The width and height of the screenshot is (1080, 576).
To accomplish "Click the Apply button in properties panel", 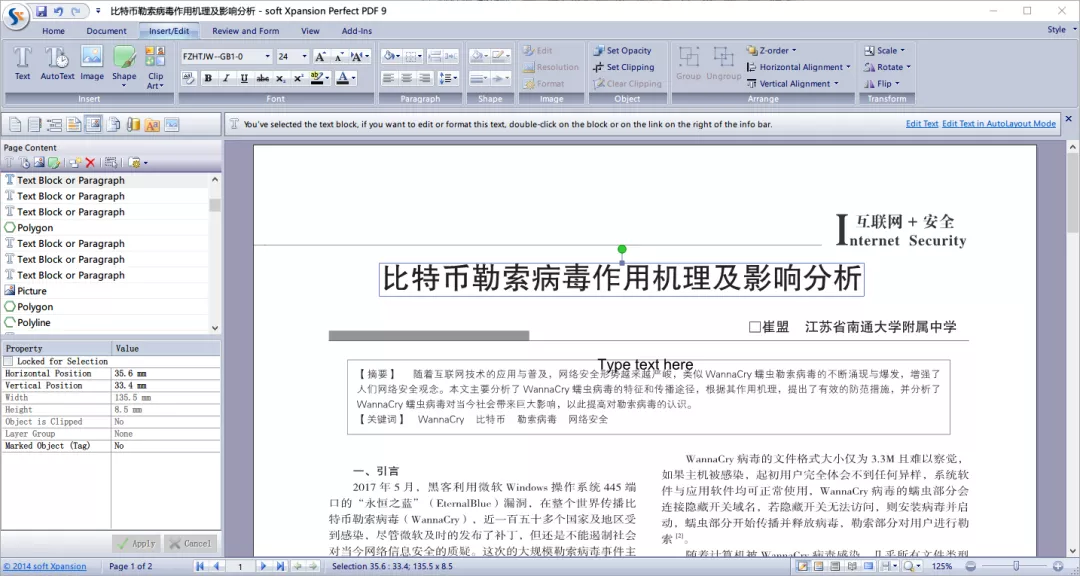I will [136, 543].
